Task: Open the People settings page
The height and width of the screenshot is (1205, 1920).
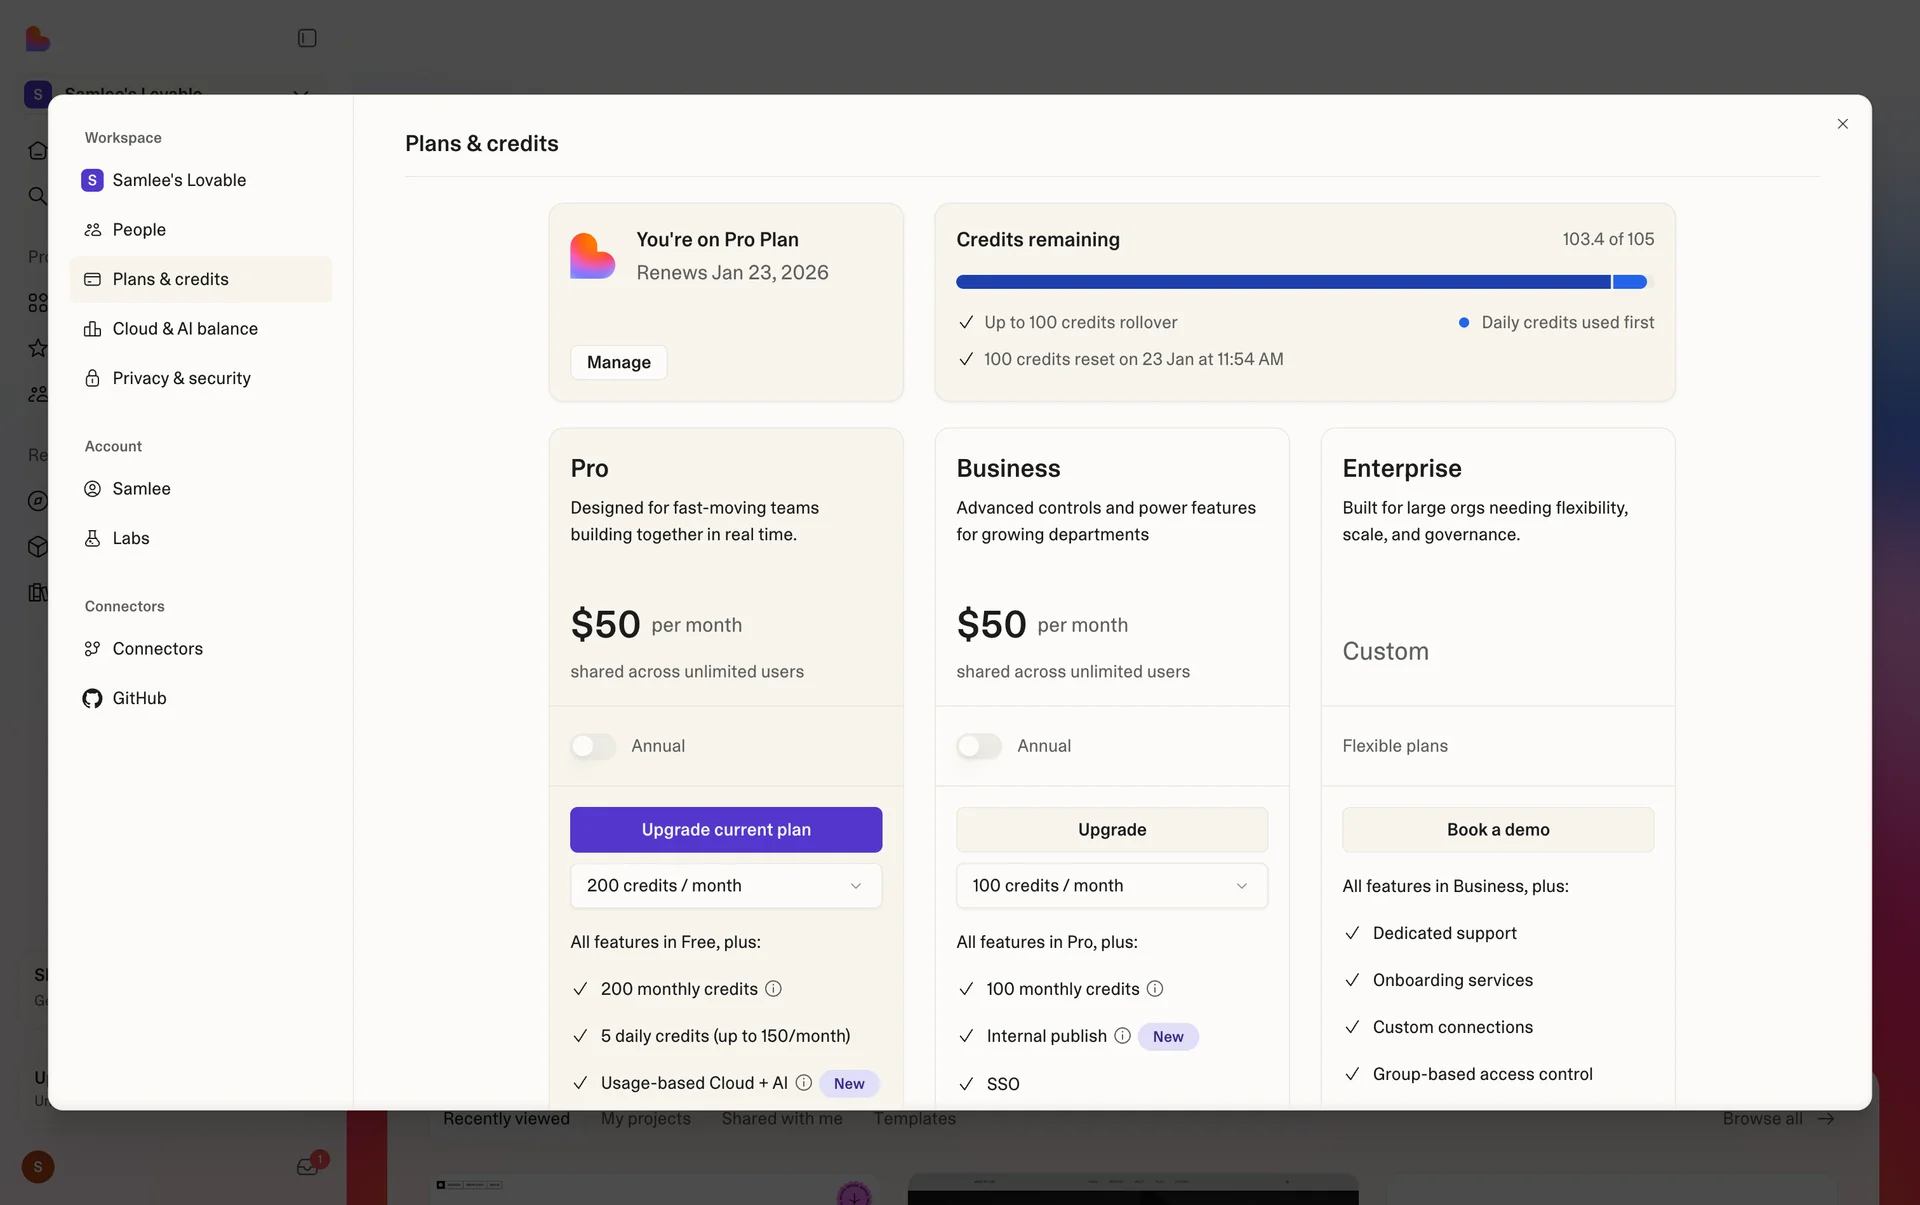Action: pyautogui.click(x=139, y=230)
